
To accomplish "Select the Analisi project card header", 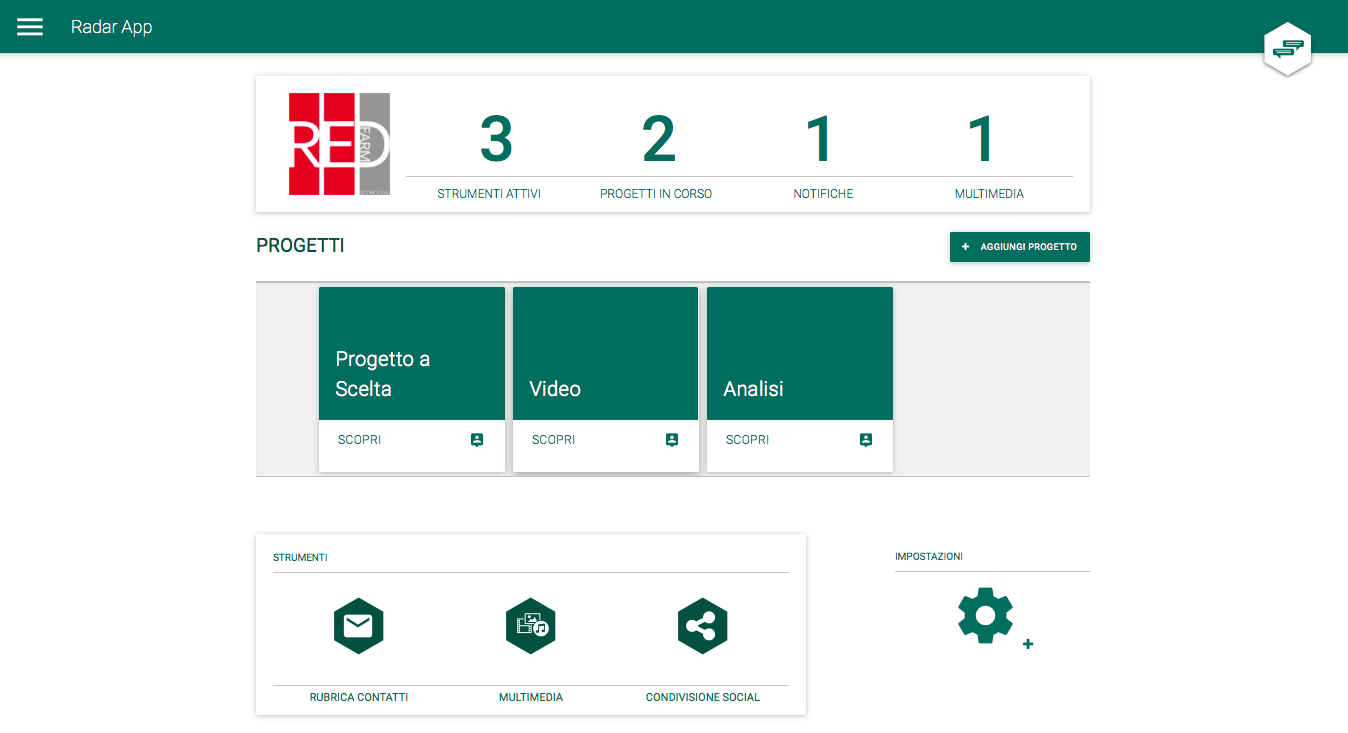I will coord(799,353).
